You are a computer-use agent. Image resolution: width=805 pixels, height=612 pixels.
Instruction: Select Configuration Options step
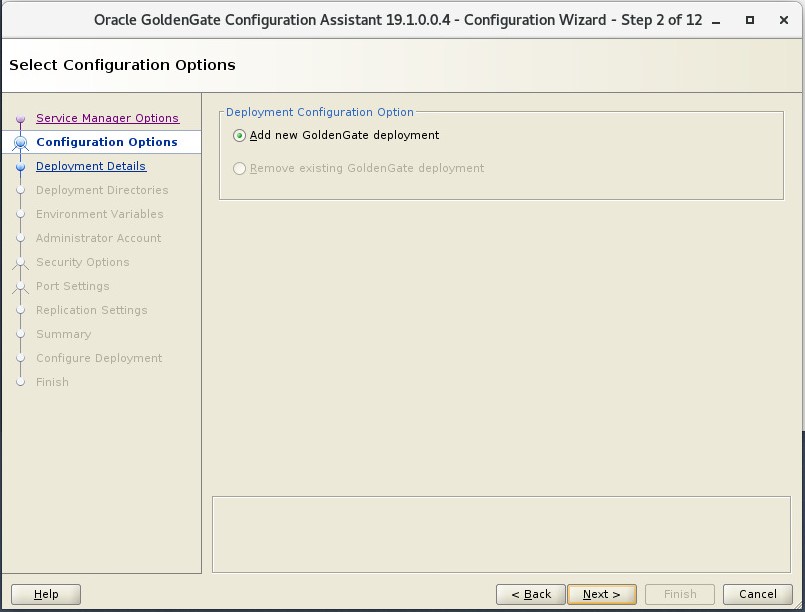[x=107, y=142]
